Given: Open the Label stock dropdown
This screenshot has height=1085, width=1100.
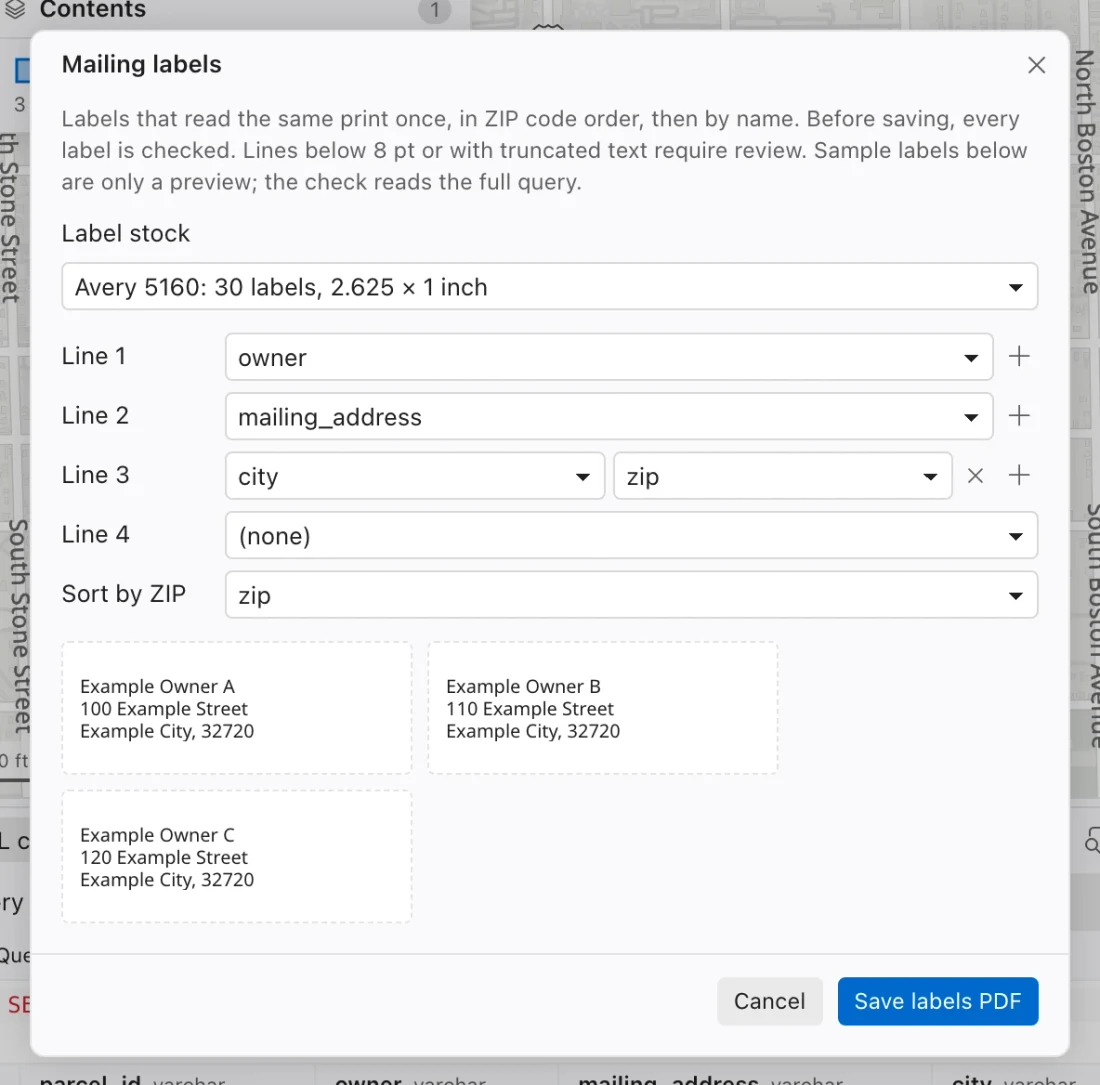Looking at the screenshot, I should click(x=549, y=286).
